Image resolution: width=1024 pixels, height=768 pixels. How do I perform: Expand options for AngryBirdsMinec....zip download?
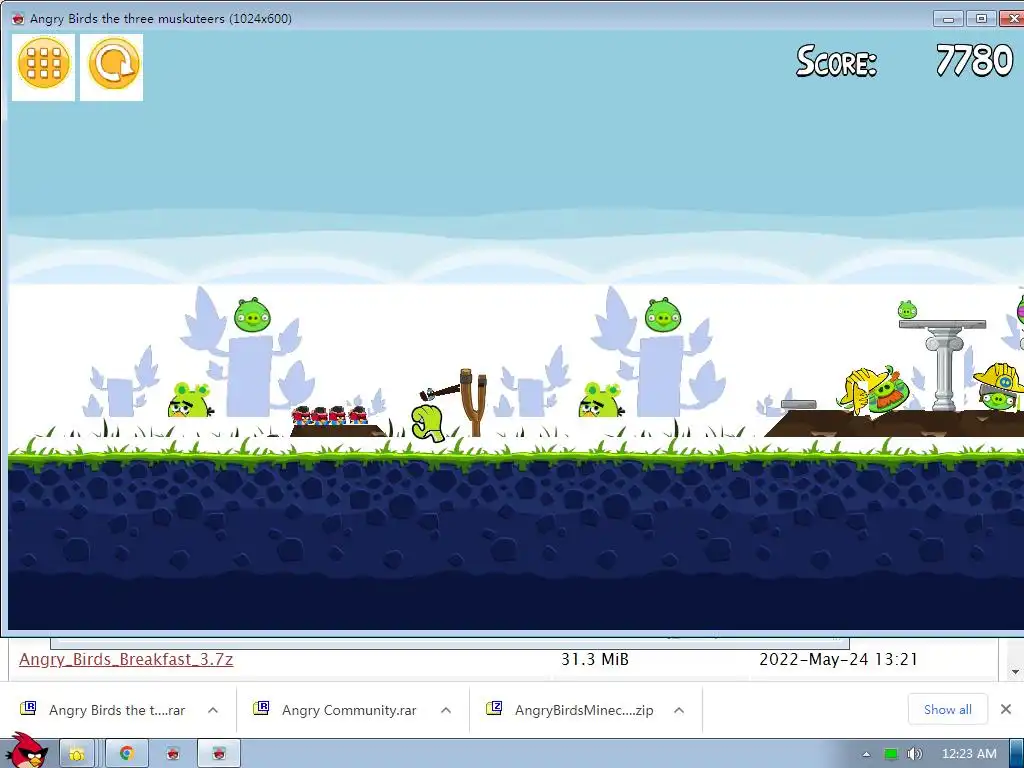(679, 710)
